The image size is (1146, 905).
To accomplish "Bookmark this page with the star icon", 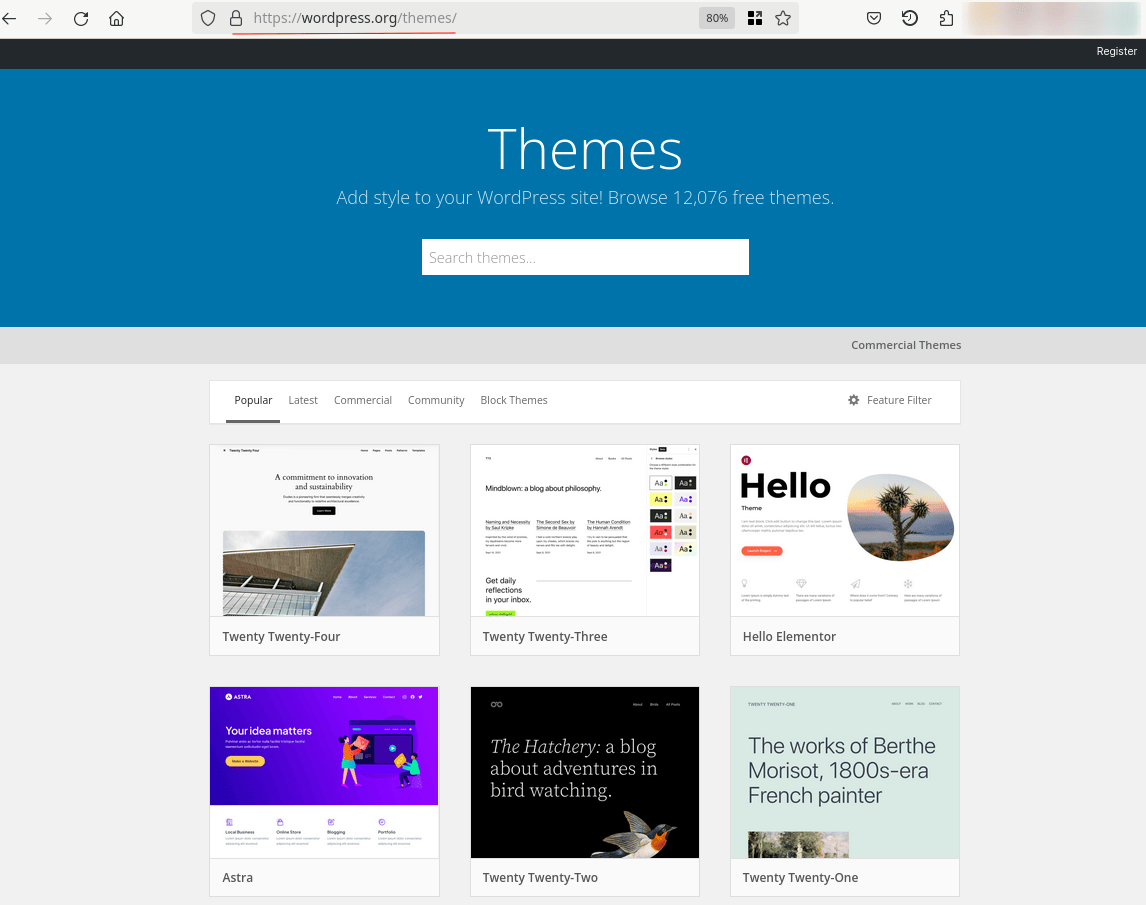I will pyautogui.click(x=783, y=18).
